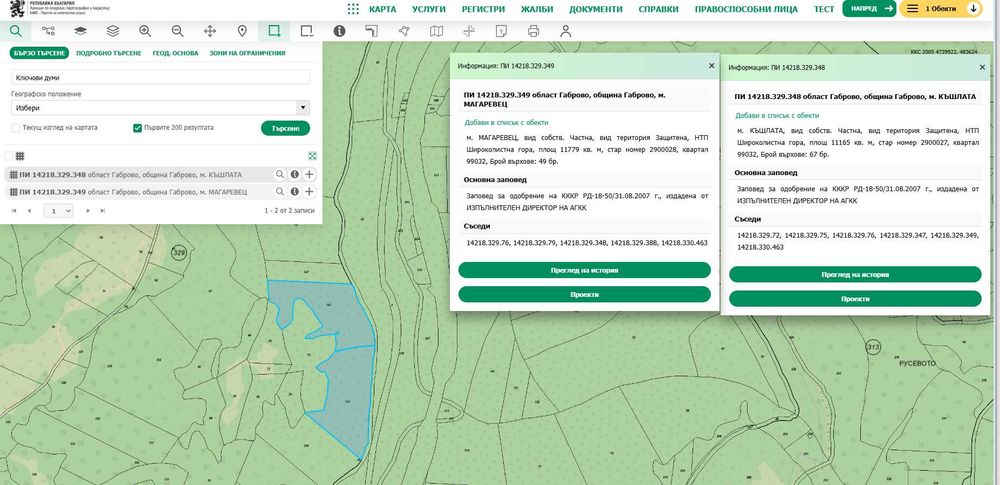
Task: Switch to ЗОНИ НА ОГРАНИЧЕНИЯ tab
Action: pyautogui.click(x=247, y=53)
